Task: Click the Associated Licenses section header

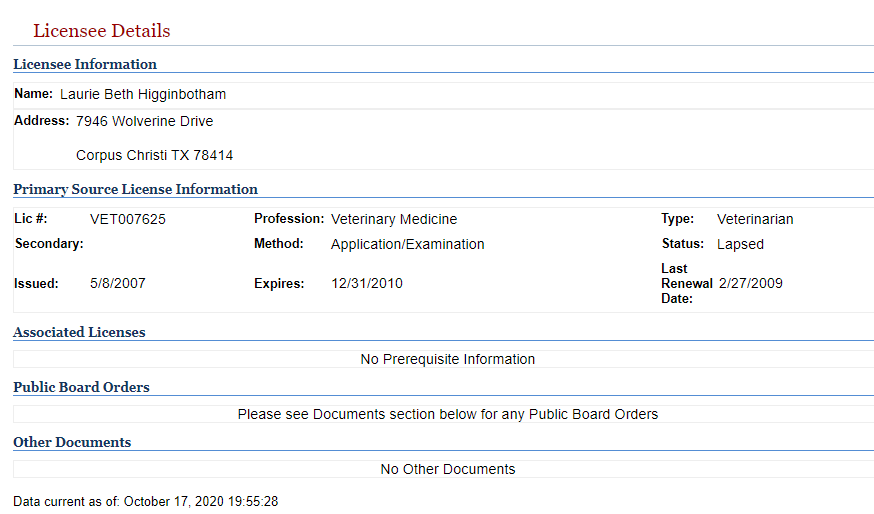Action: coord(79,332)
